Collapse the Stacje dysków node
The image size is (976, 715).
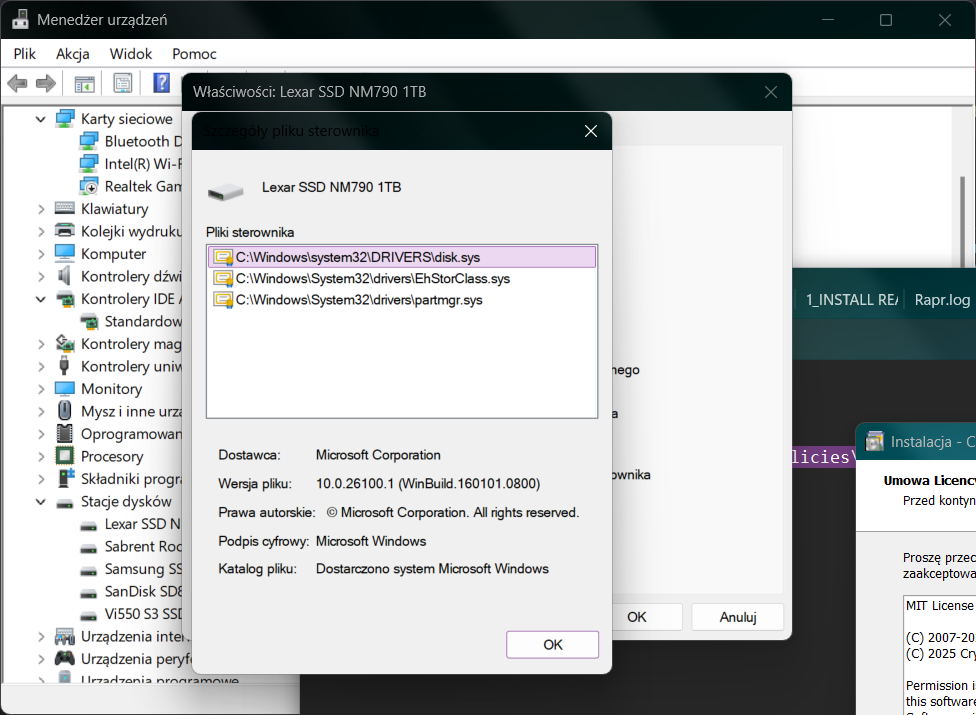click(41, 502)
